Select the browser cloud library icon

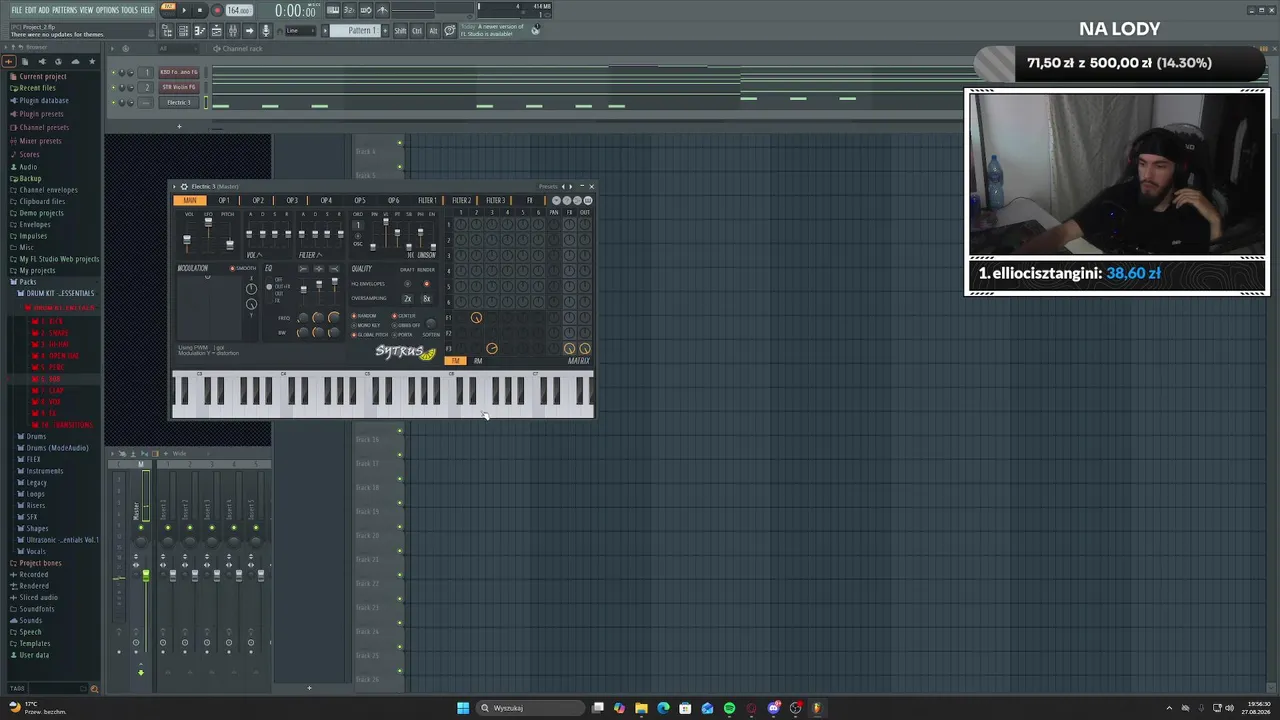point(75,62)
